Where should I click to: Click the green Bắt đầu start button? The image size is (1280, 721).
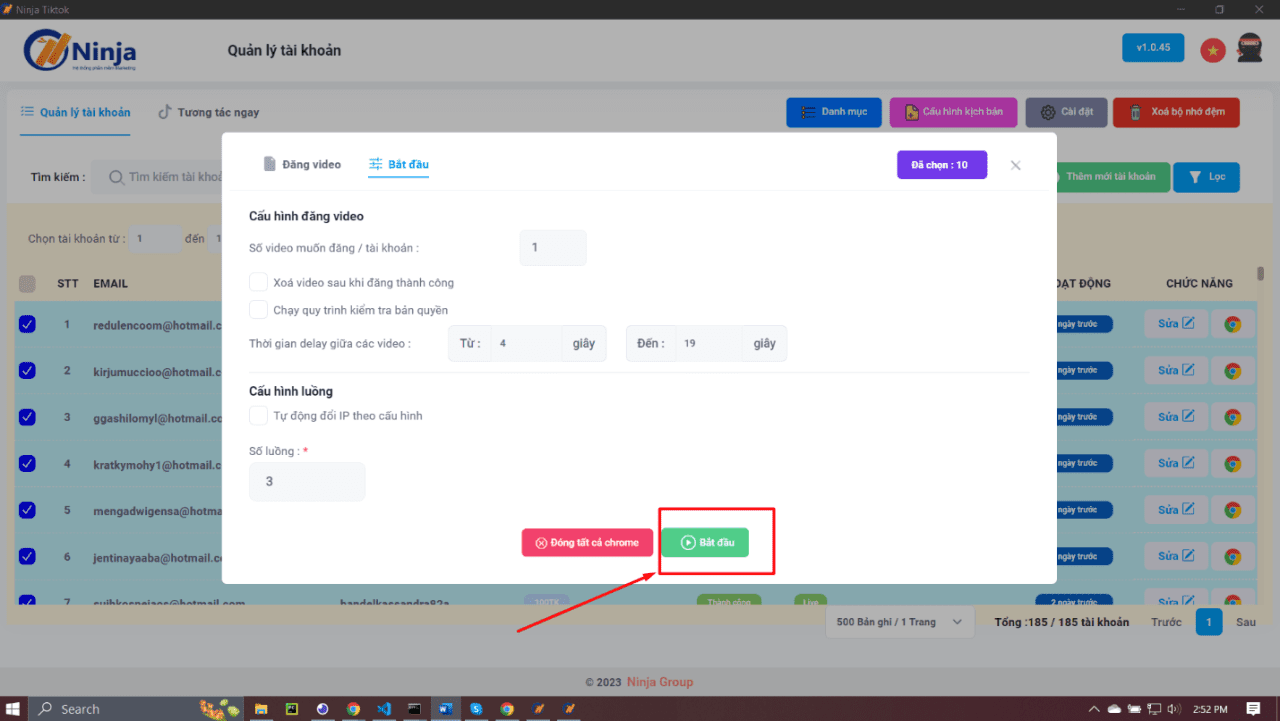[x=705, y=542]
